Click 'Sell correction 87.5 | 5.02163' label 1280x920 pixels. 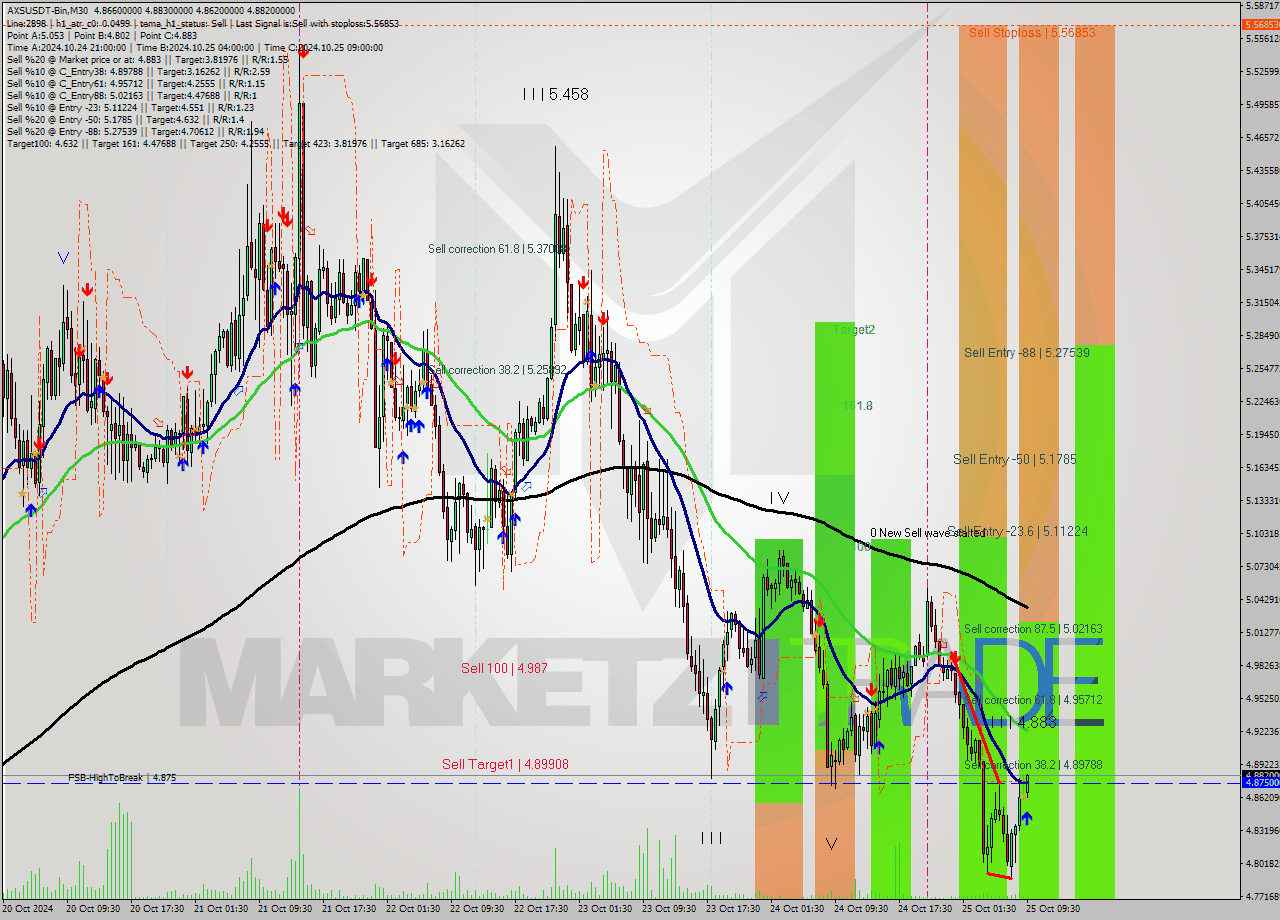pos(1033,629)
